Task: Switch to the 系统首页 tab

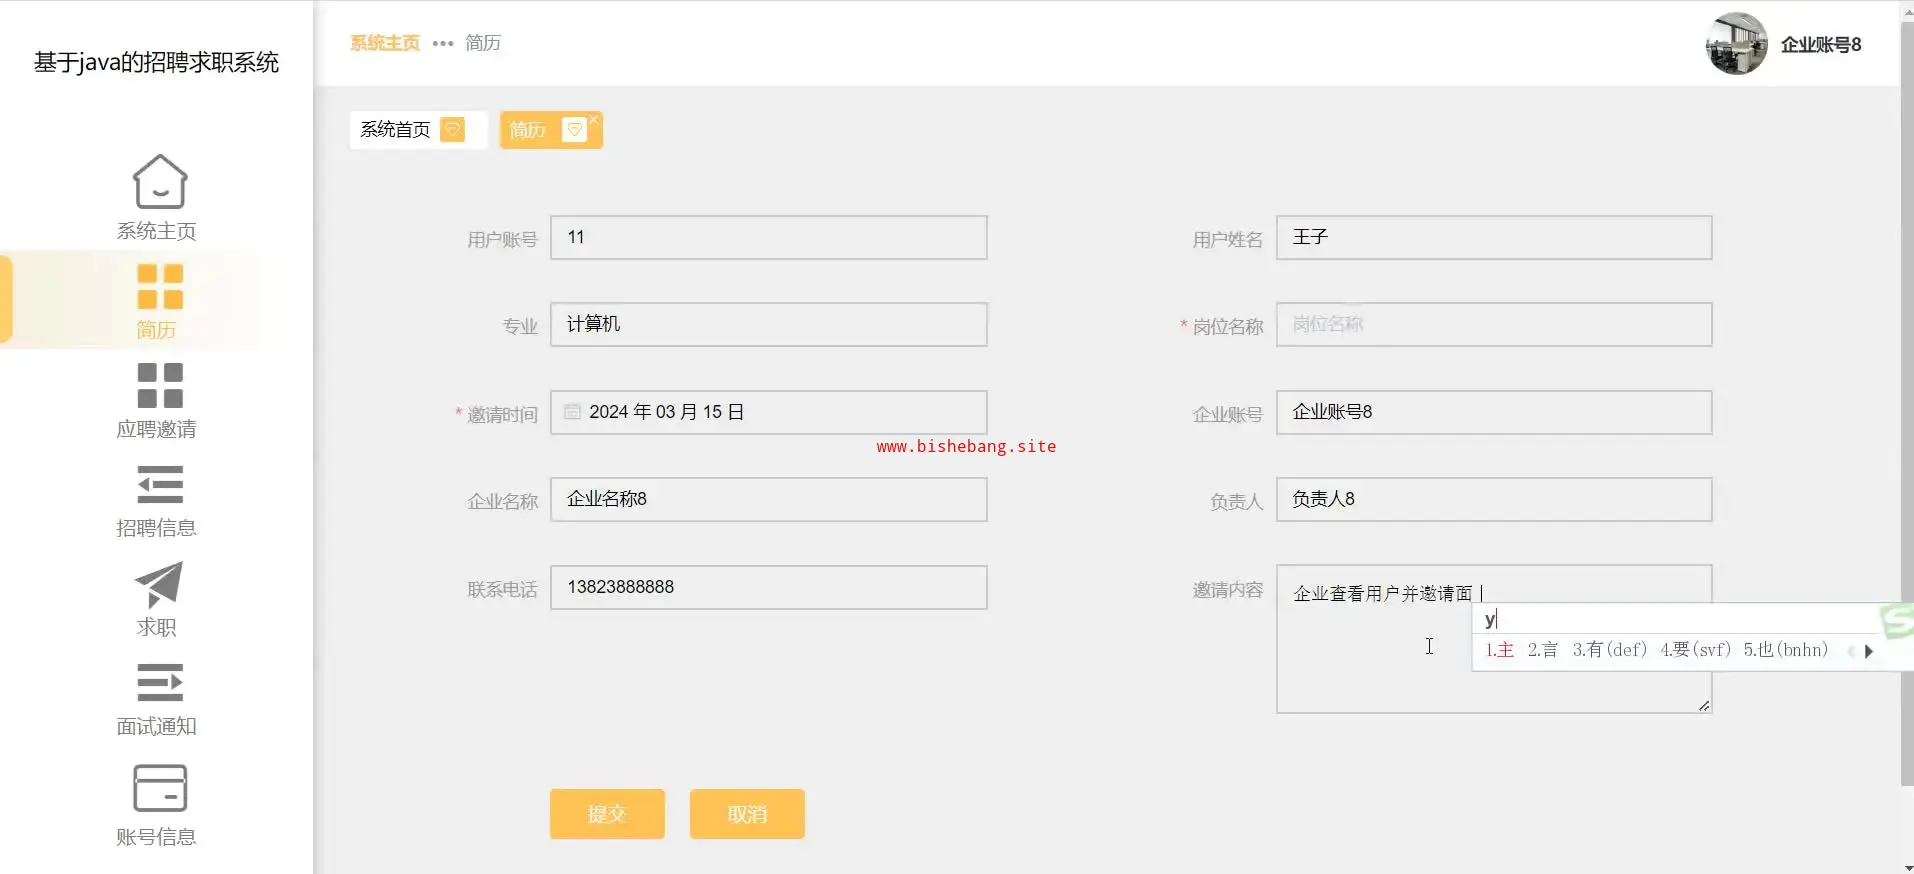Action: (396, 130)
